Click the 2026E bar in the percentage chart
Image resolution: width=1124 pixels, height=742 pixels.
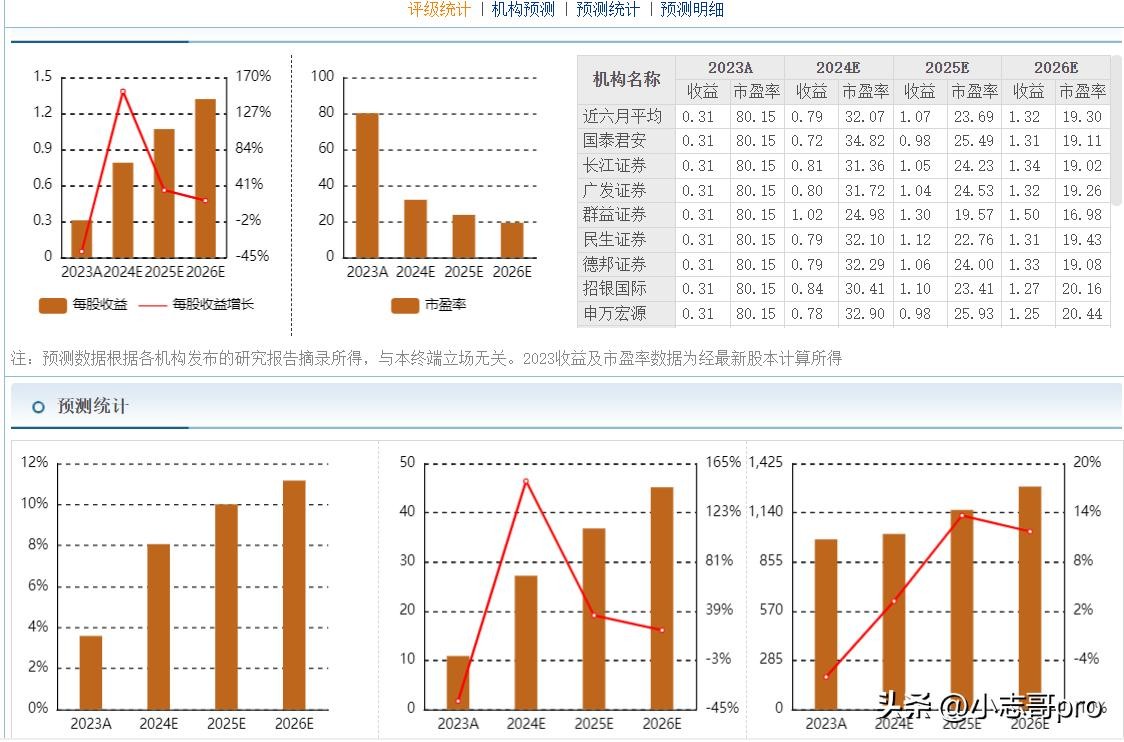point(294,594)
